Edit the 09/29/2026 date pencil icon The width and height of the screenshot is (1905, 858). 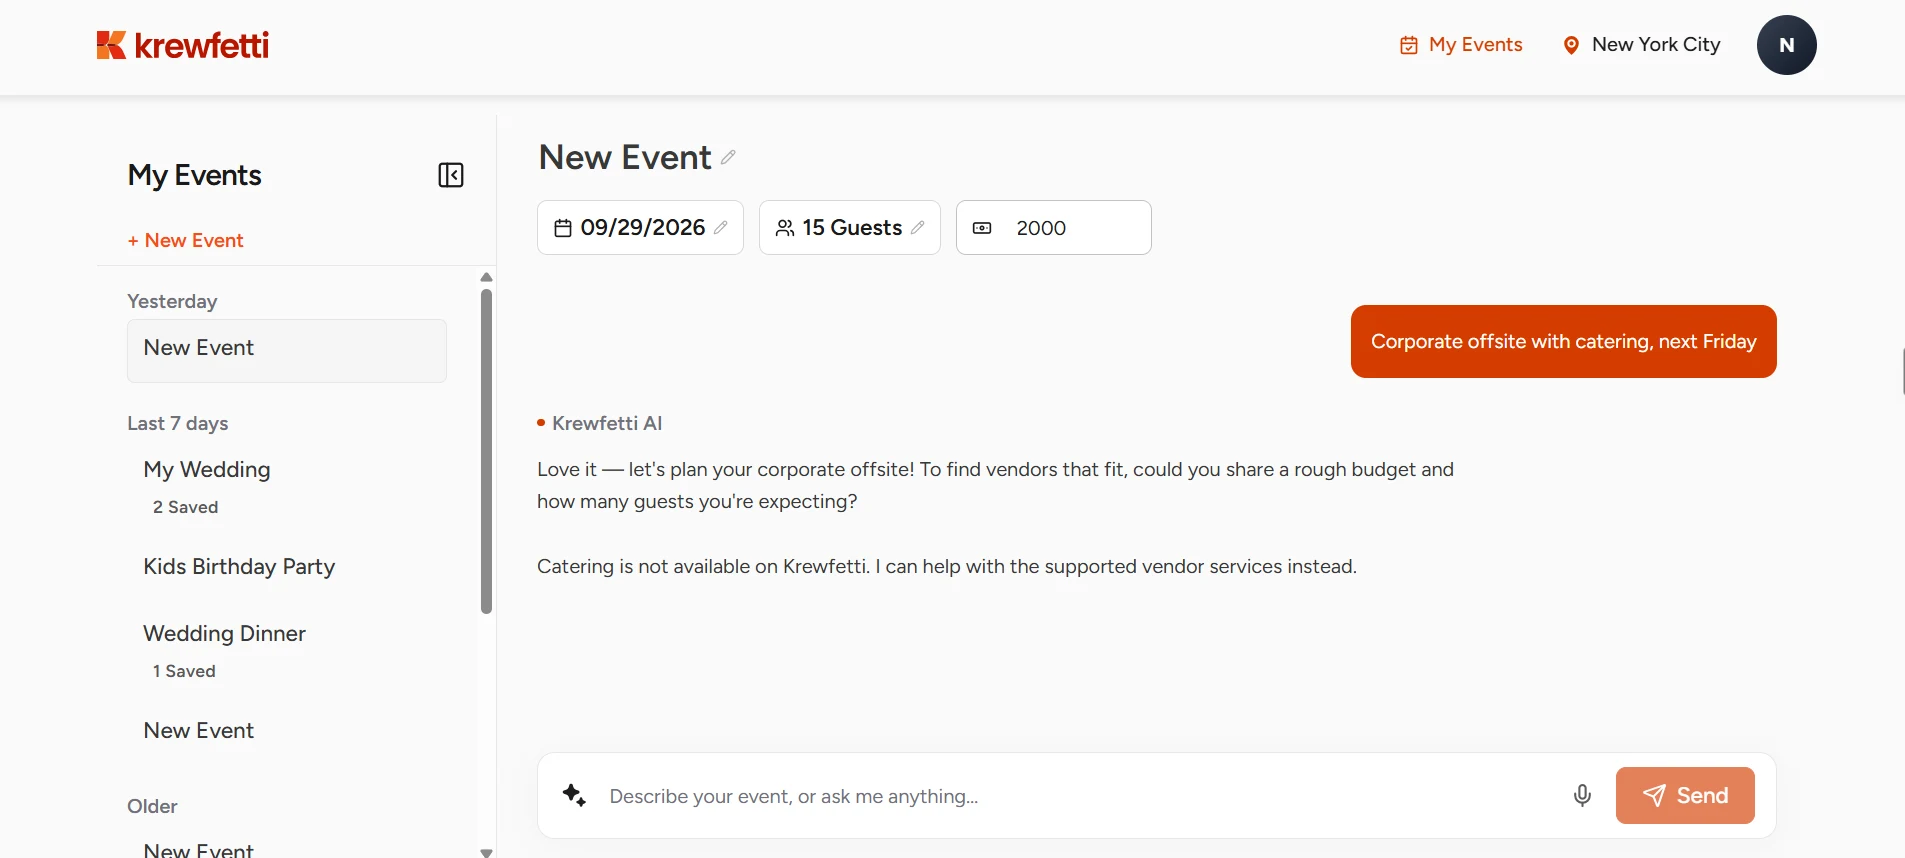(x=720, y=228)
